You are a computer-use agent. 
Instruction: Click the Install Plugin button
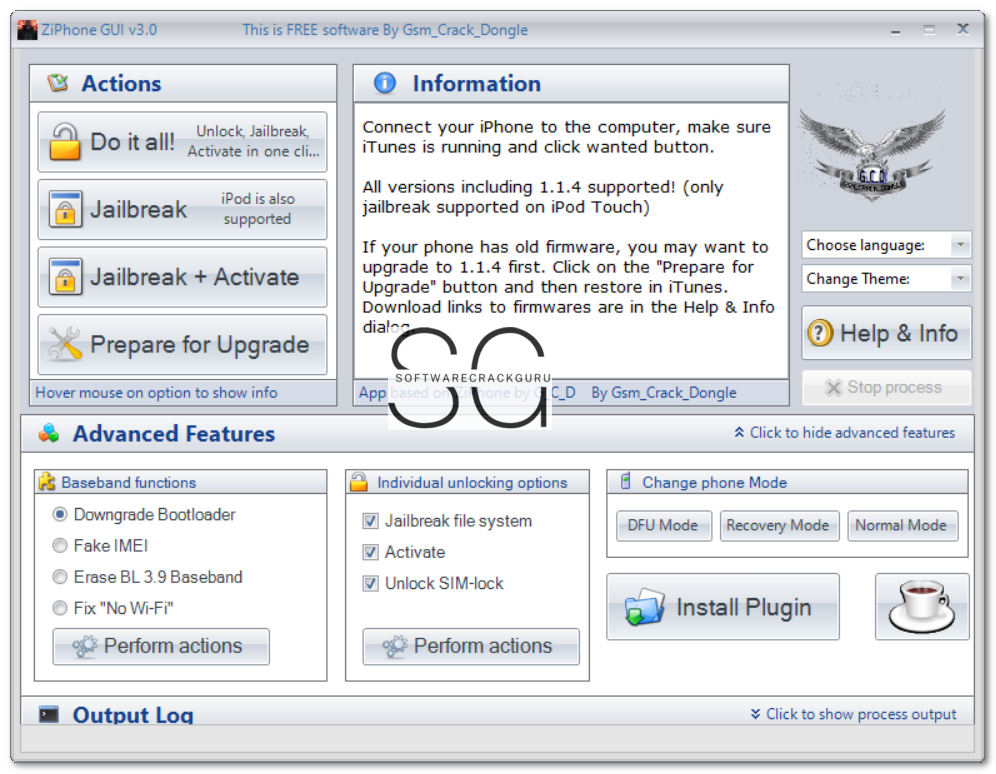pyautogui.click(x=723, y=606)
